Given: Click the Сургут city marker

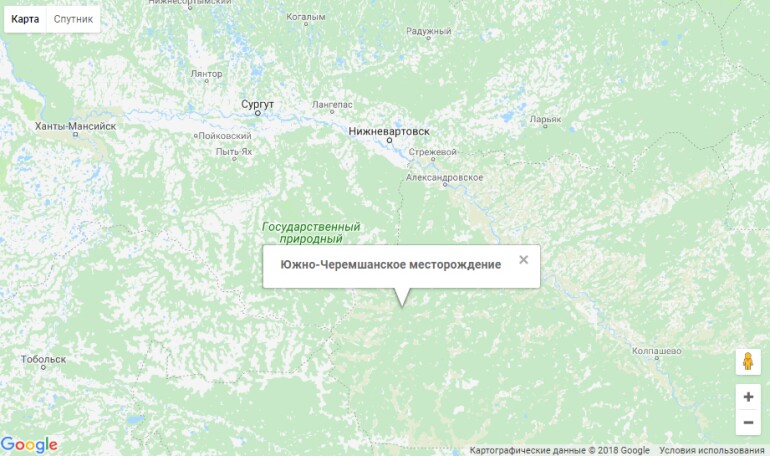Looking at the screenshot, I should pos(258,113).
